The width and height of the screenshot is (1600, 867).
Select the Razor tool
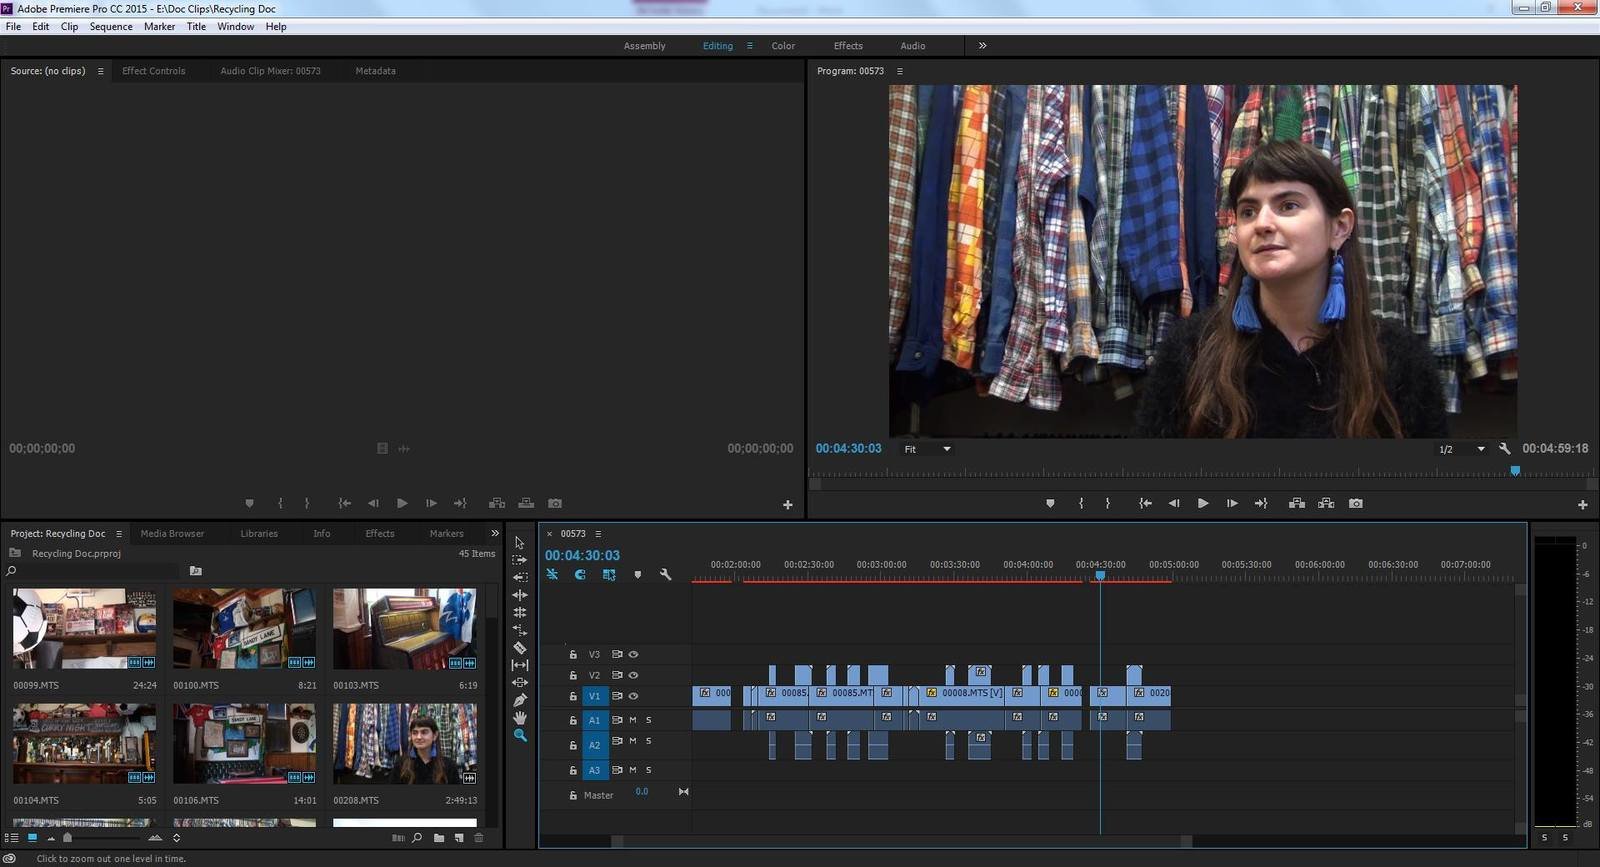click(x=520, y=648)
